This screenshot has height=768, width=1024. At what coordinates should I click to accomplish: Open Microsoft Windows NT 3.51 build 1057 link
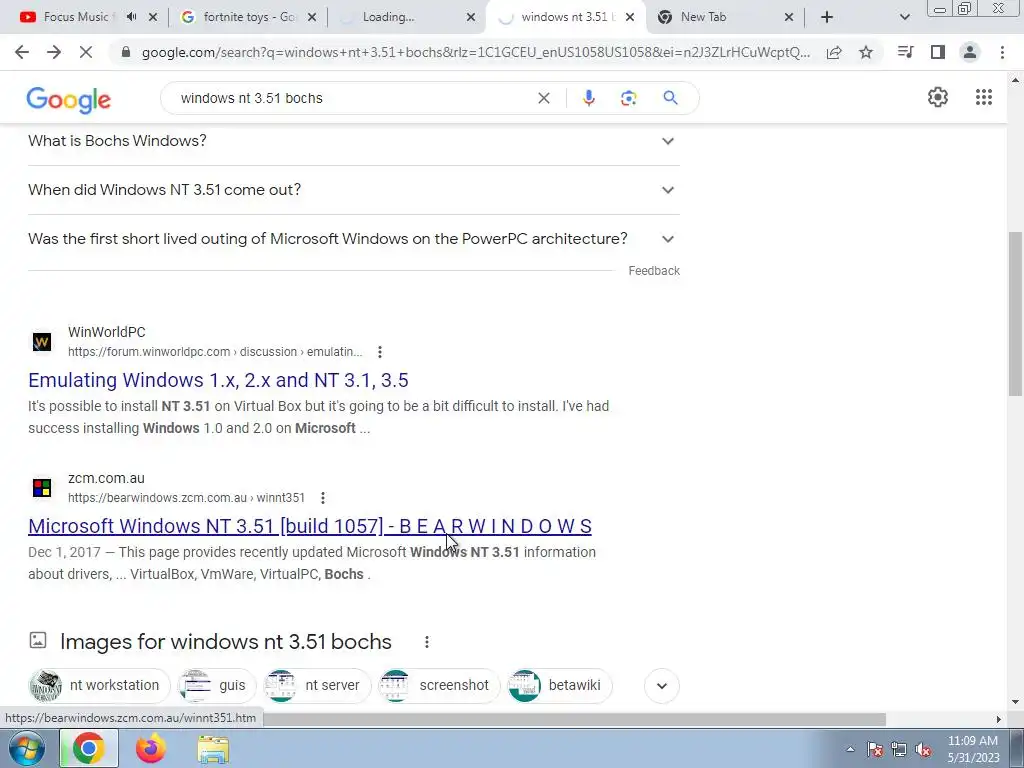[310, 526]
